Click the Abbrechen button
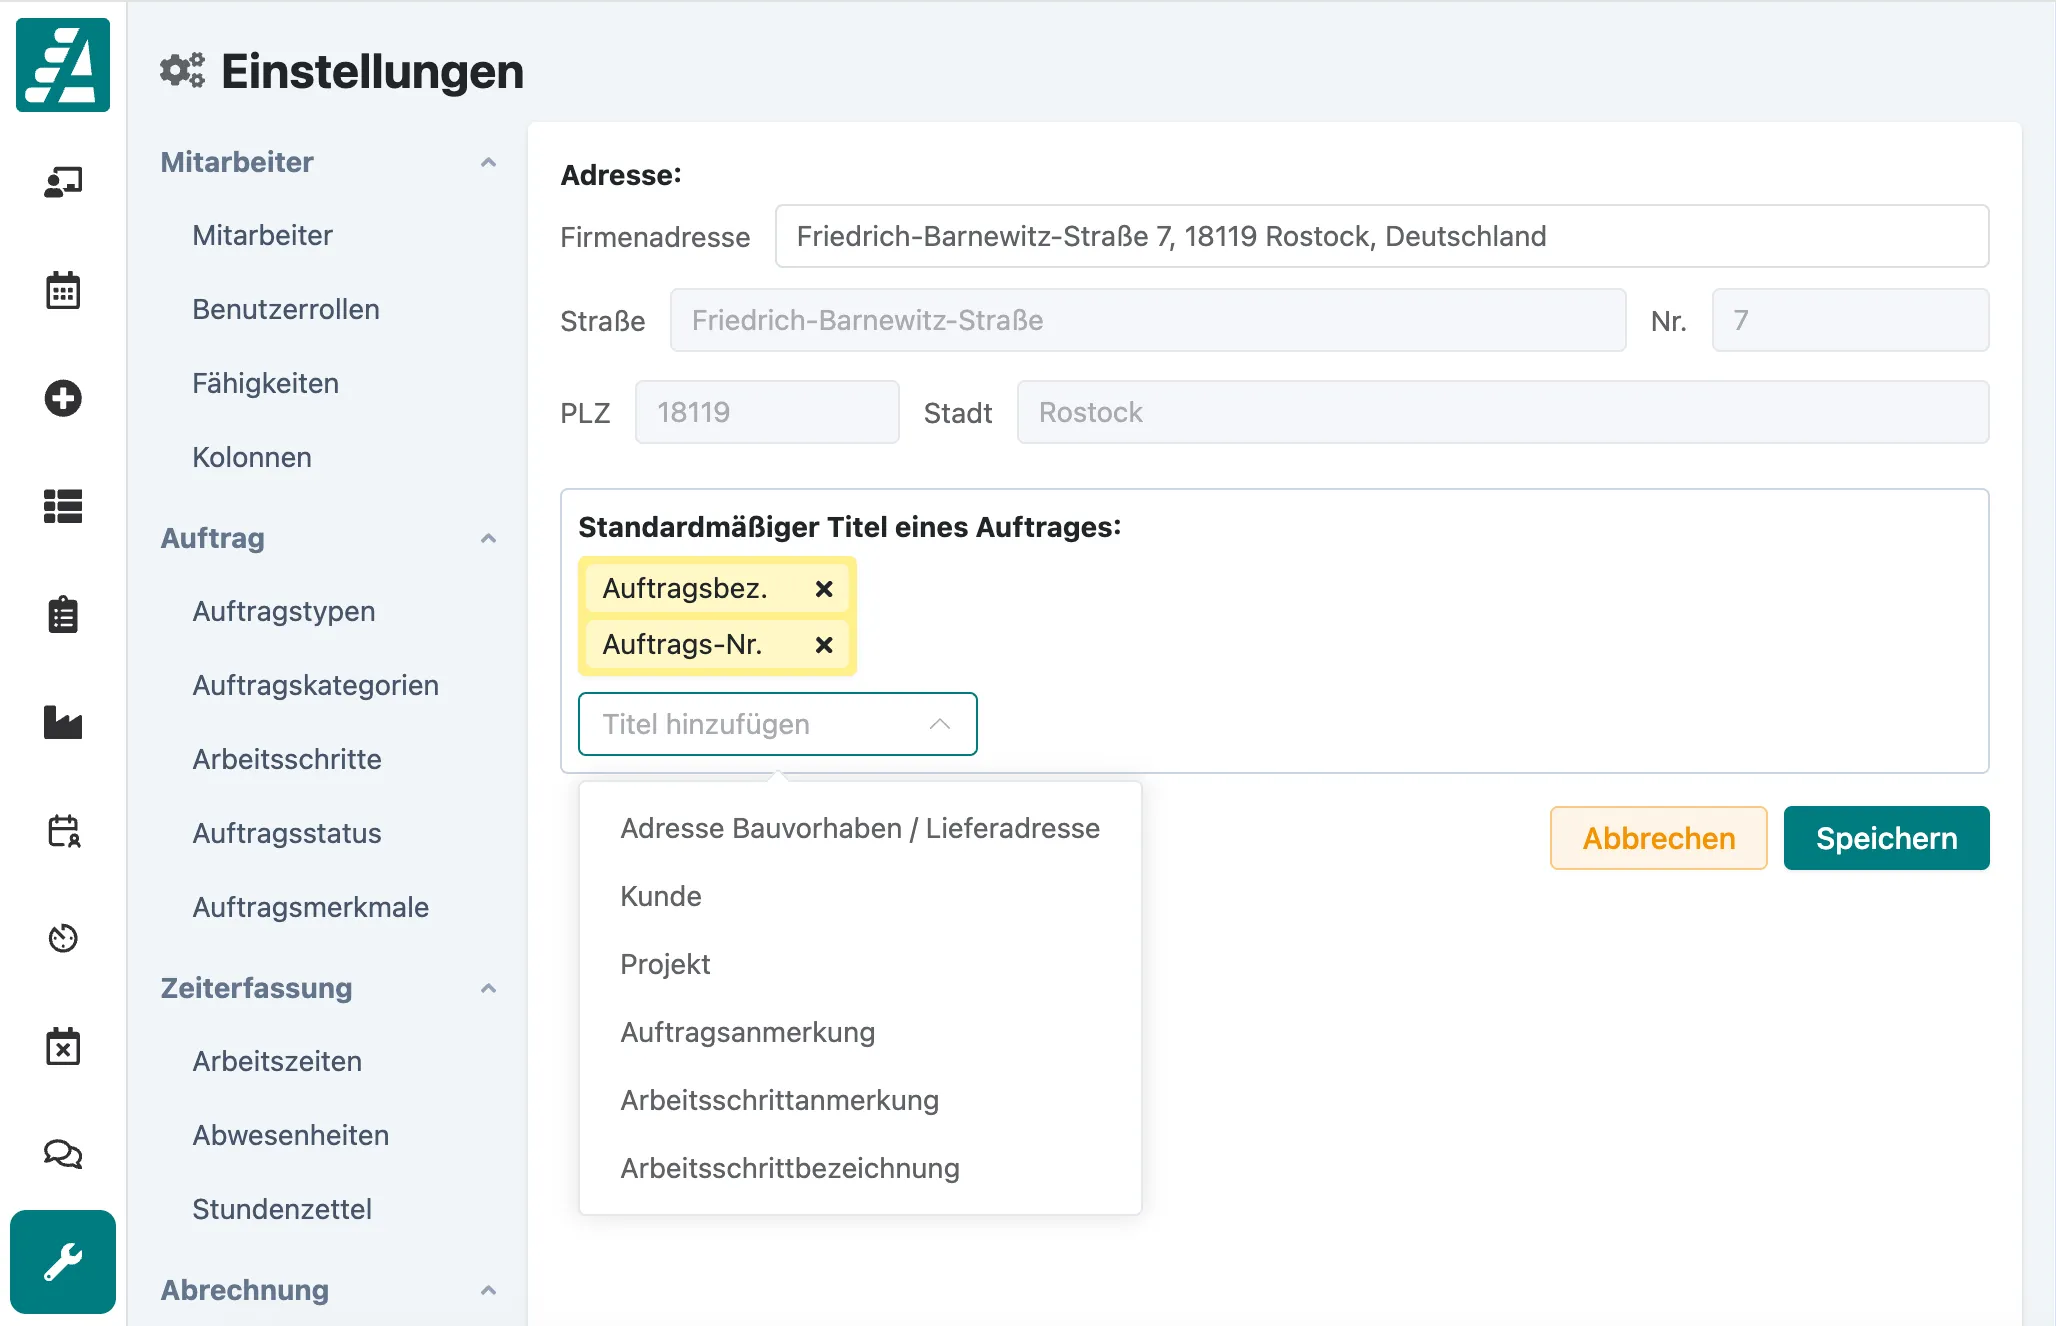The width and height of the screenshot is (2056, 1326). (x=1658, y=838)
